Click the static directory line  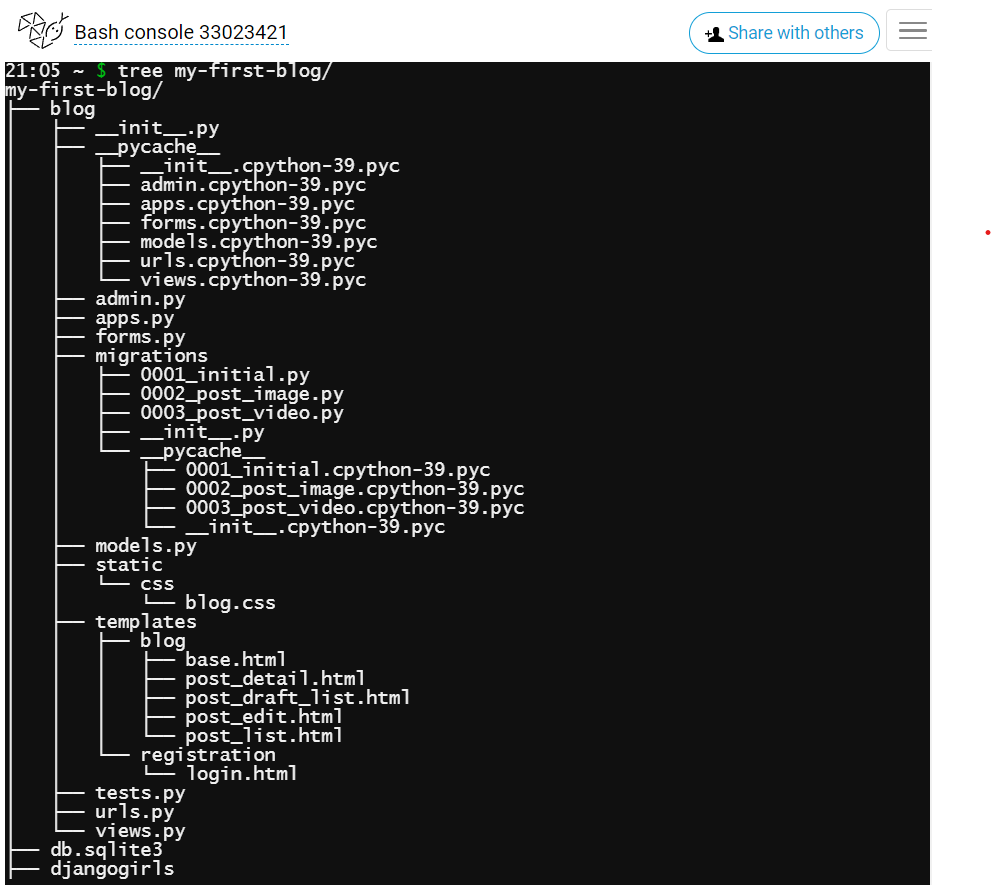[x=129, y=565]
